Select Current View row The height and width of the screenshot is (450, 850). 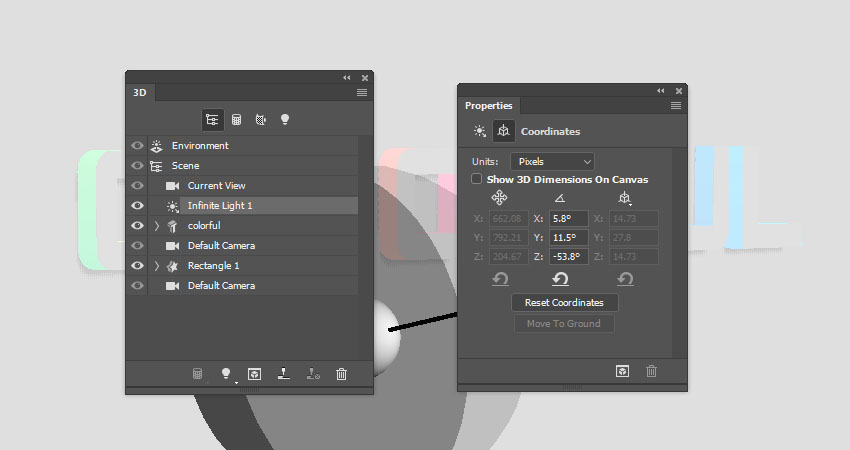pos(253,185)
